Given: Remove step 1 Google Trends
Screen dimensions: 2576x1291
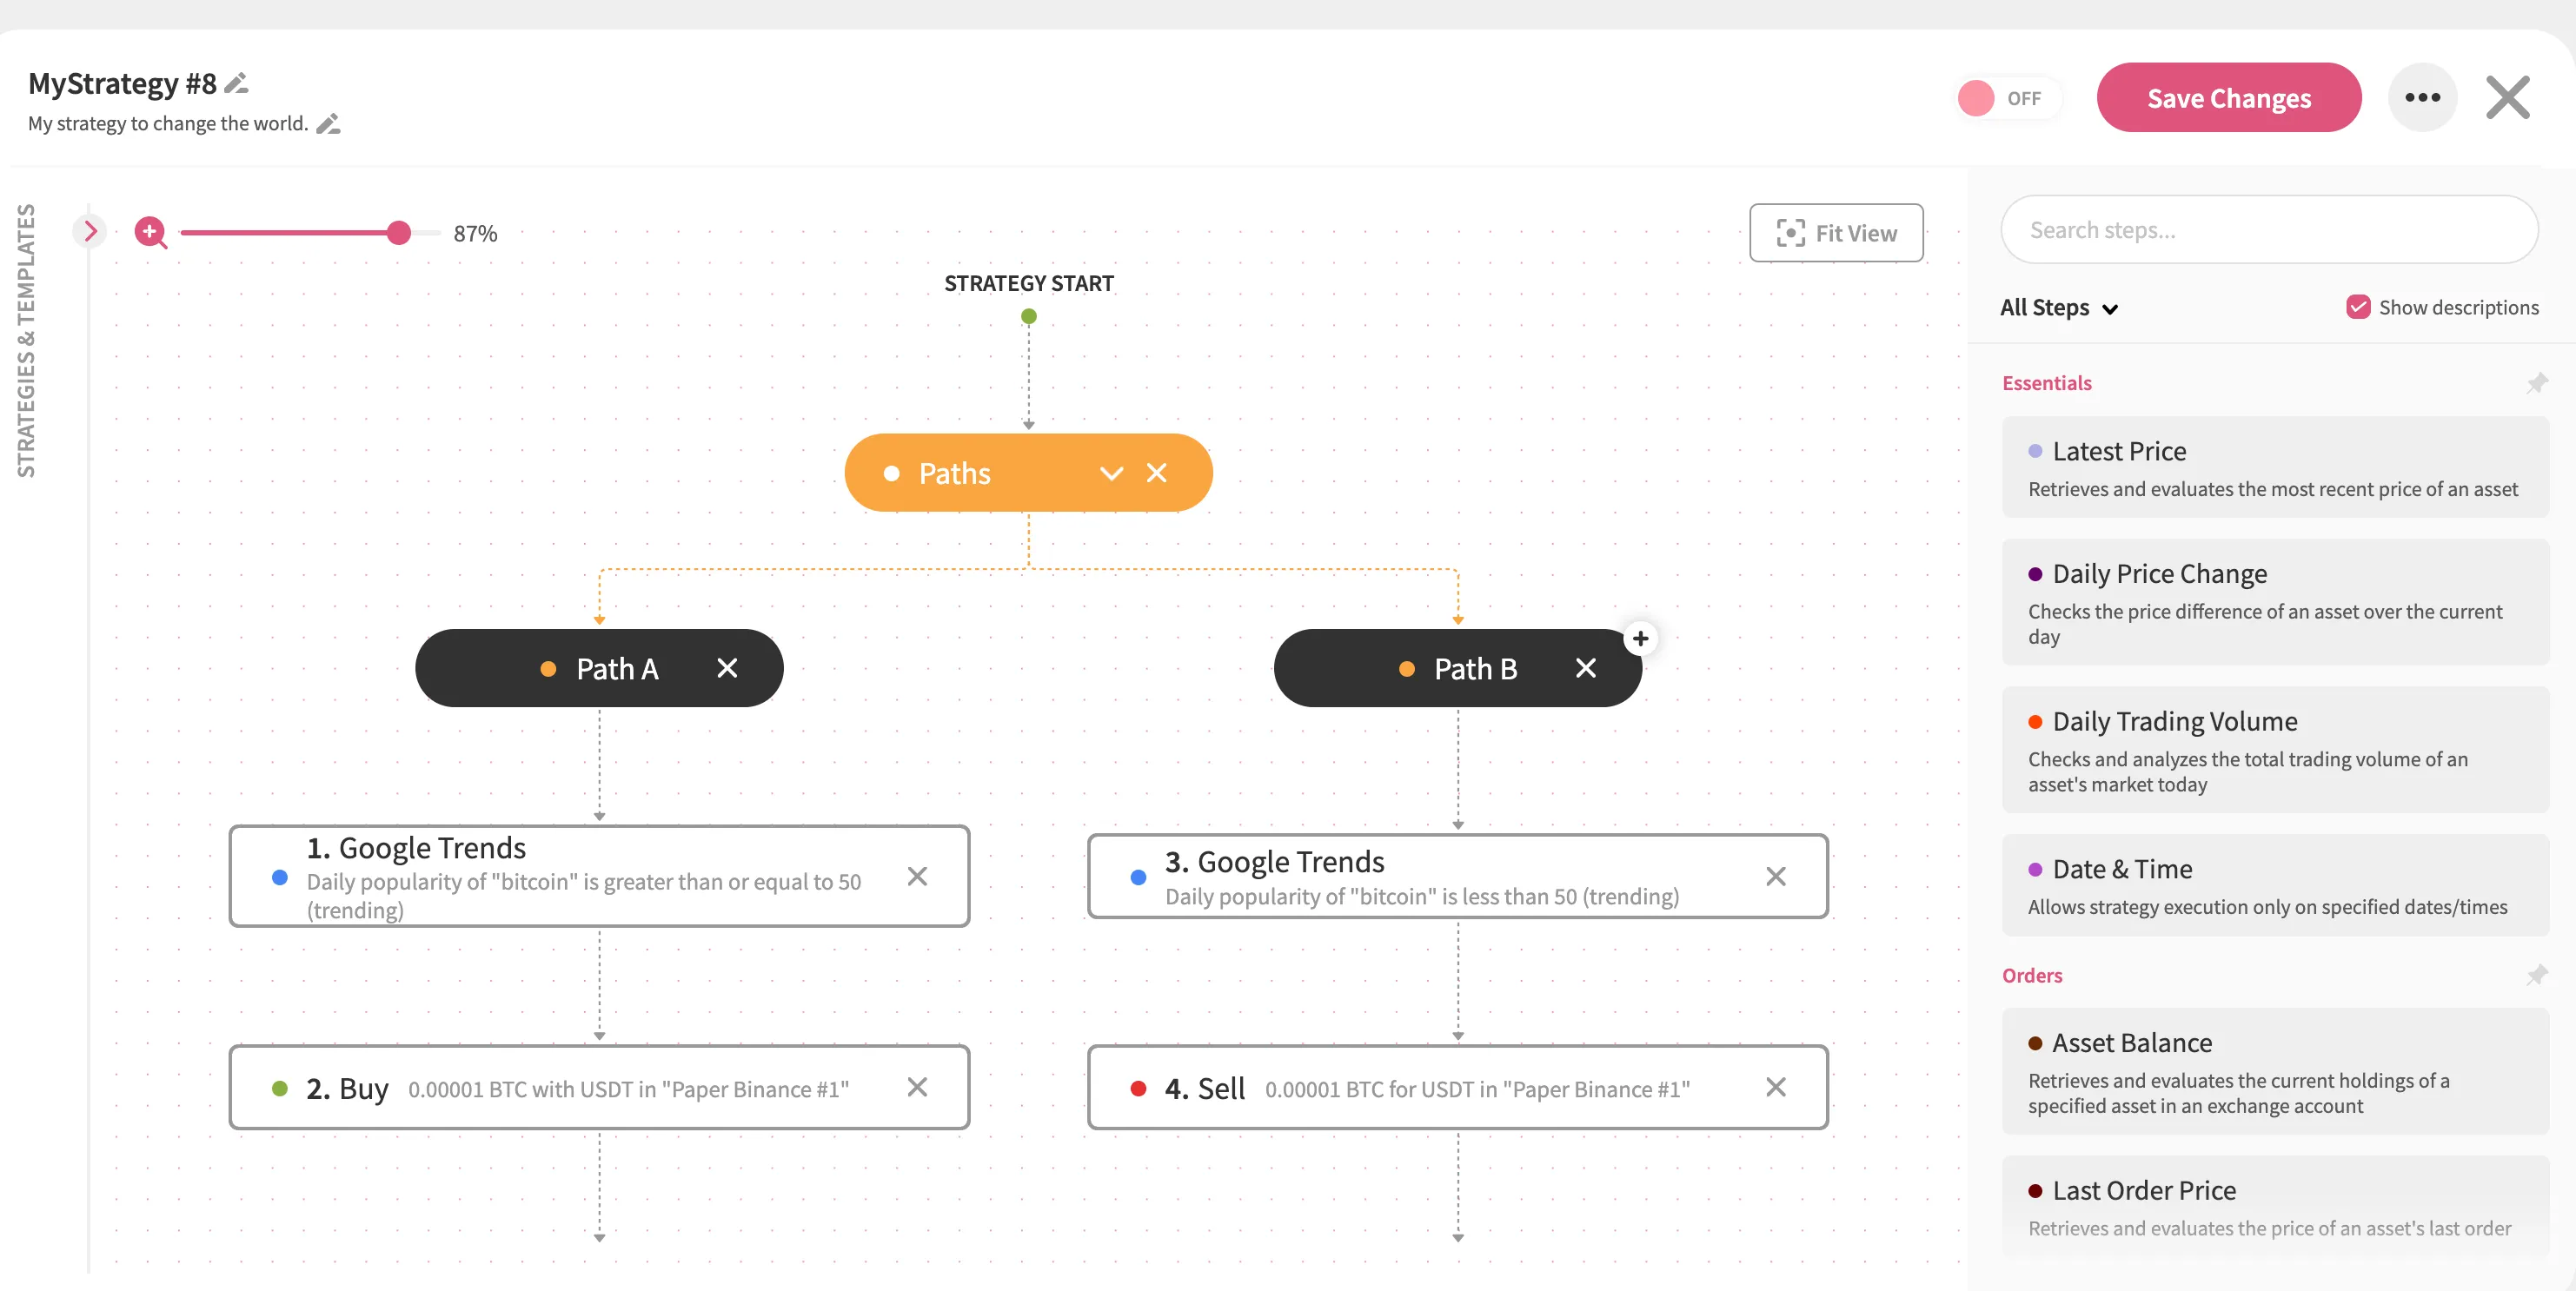Looking at the screenshot, I should [917, 877].
